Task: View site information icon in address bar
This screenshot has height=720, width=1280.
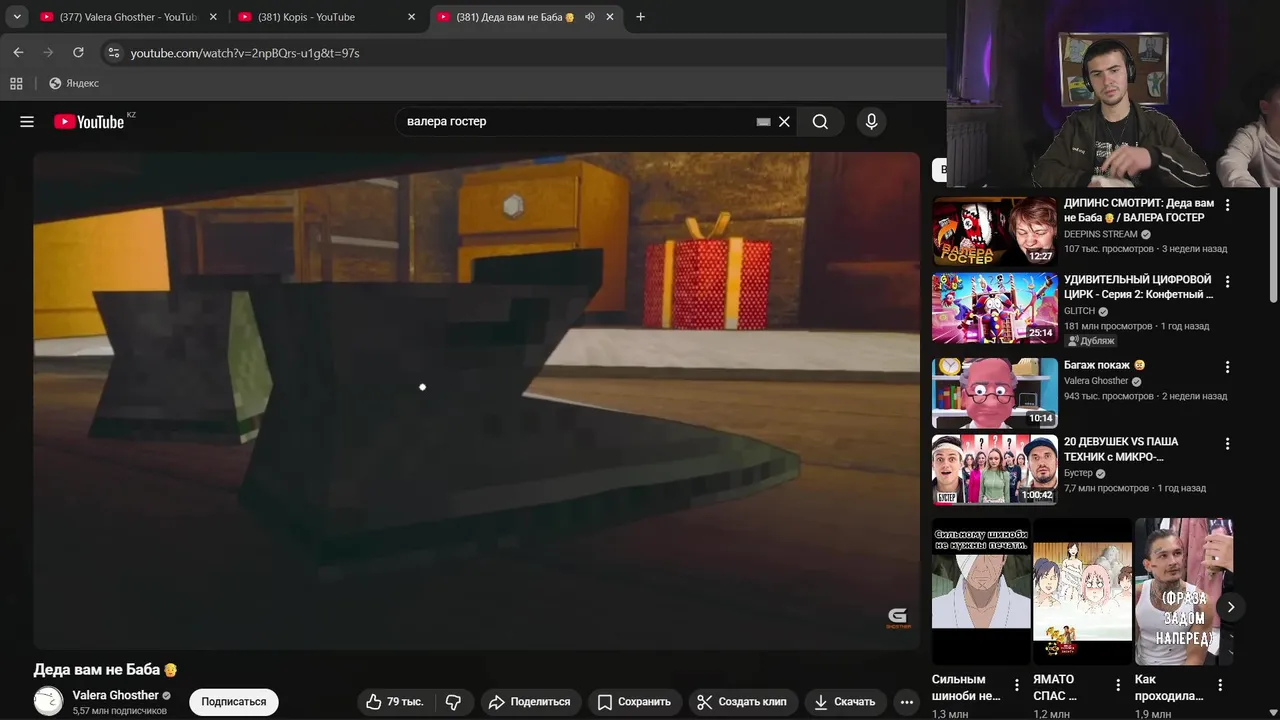Action: 113,52
